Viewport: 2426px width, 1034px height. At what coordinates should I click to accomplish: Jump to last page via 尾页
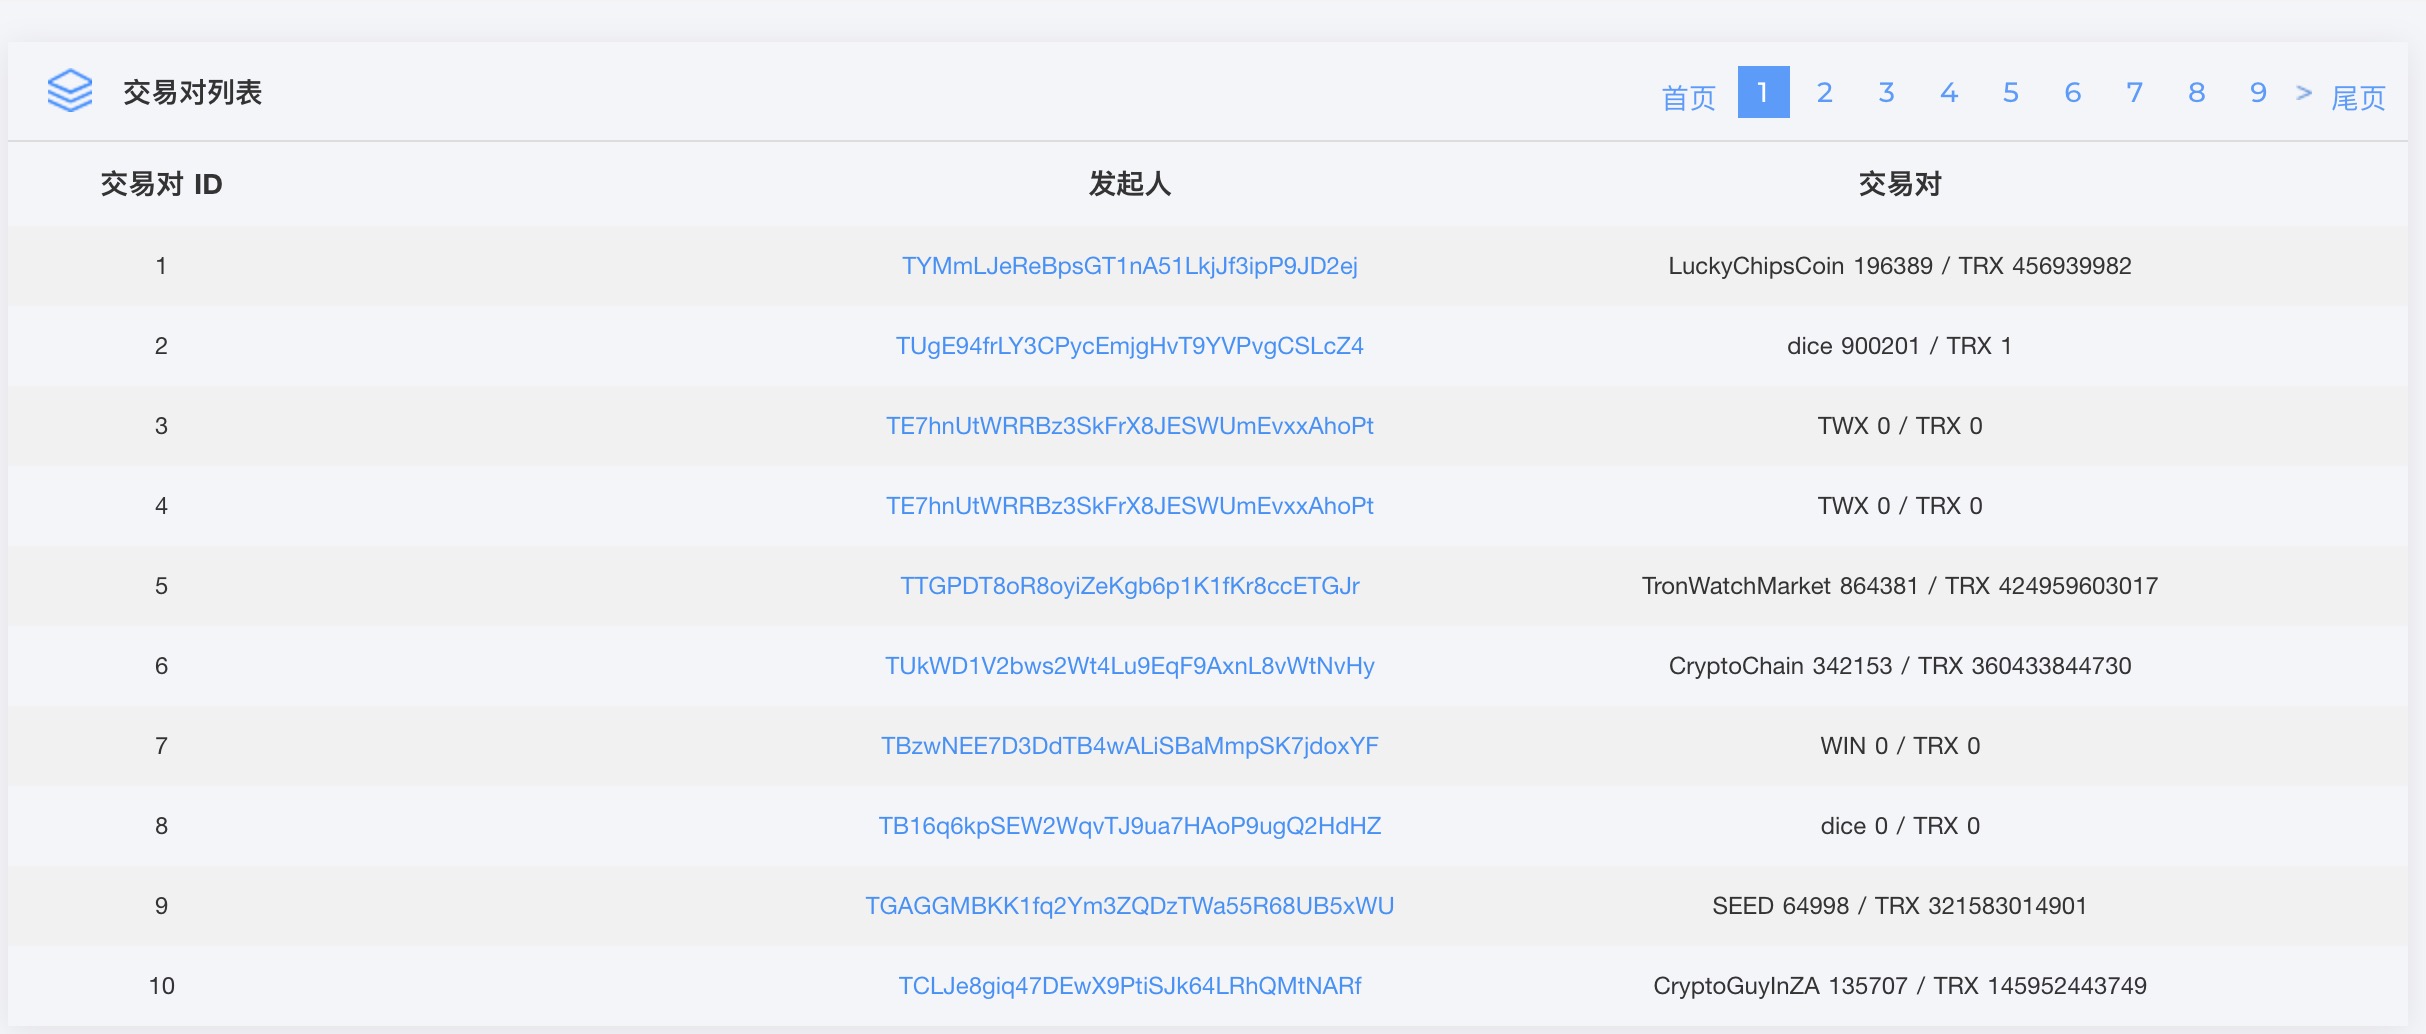click(2358, 97)
